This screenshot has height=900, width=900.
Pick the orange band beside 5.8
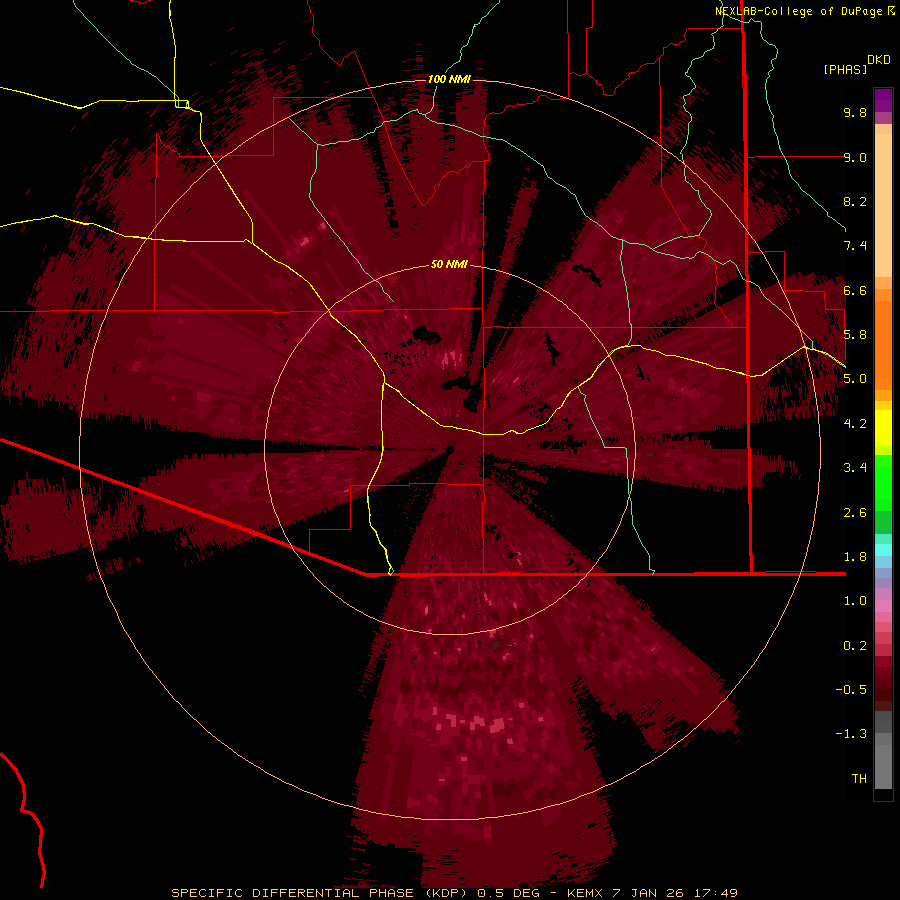(883, 344)
